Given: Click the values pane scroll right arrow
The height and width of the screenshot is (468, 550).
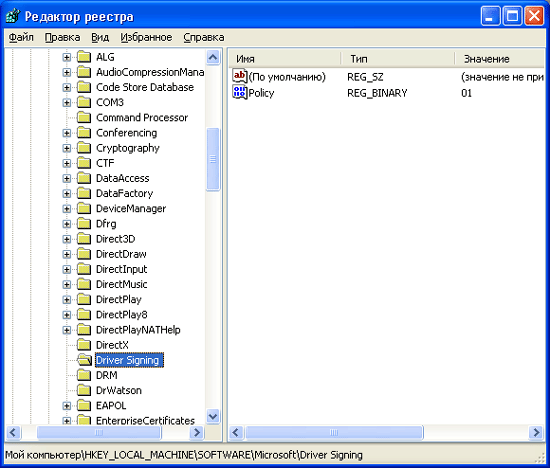Looking at the screenshot, I should pyautogui.click(x=536, y=432).
